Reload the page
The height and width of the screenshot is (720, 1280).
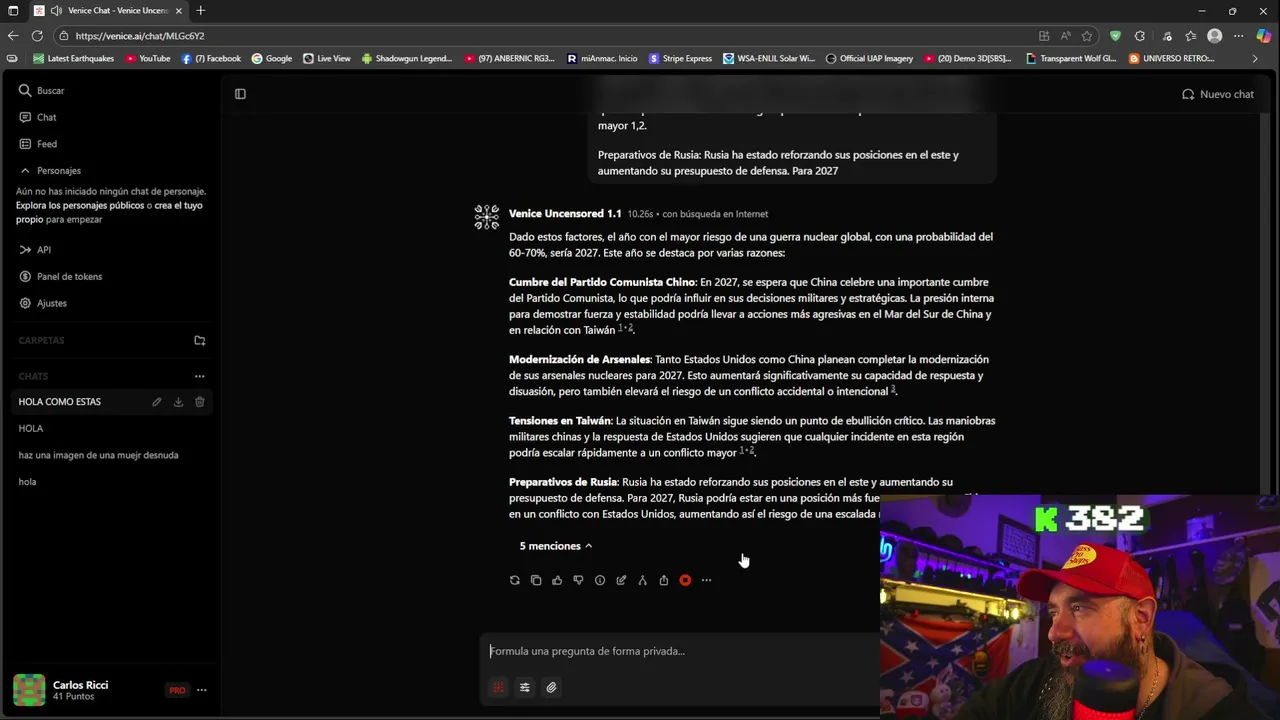(37, 36)
